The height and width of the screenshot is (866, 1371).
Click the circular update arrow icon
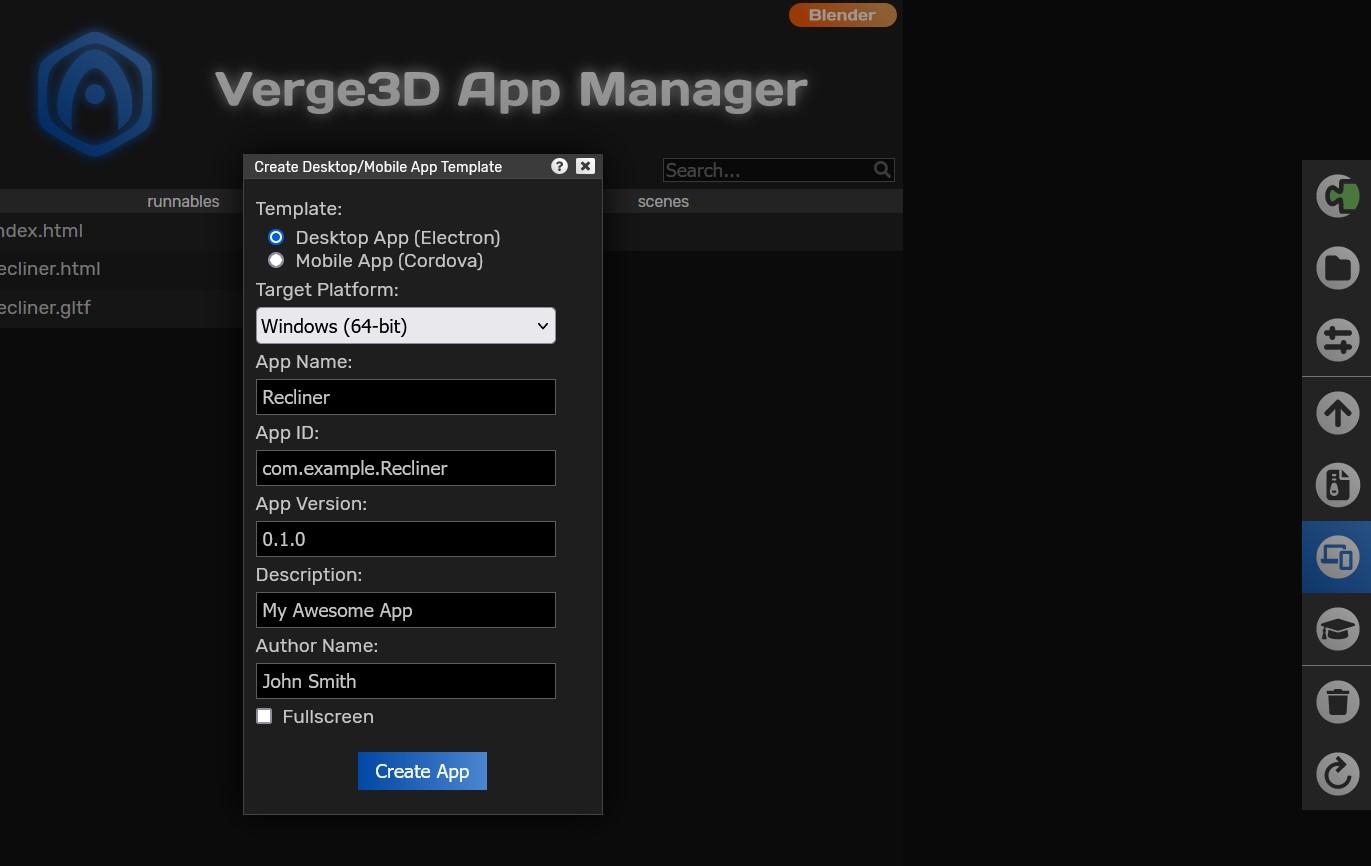(x=1337, y=774)
